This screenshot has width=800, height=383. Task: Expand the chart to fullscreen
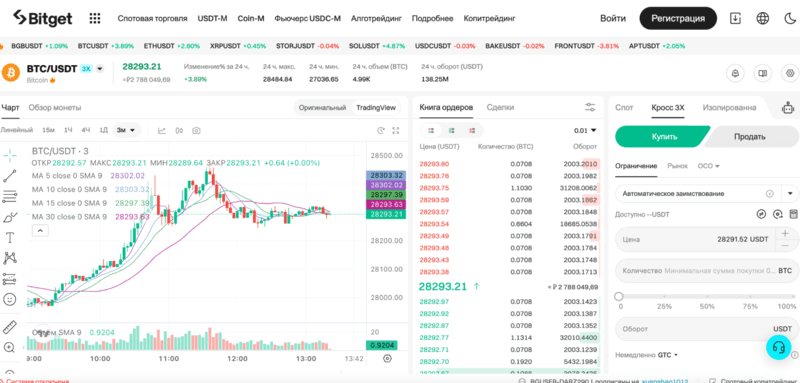[395, 131]
